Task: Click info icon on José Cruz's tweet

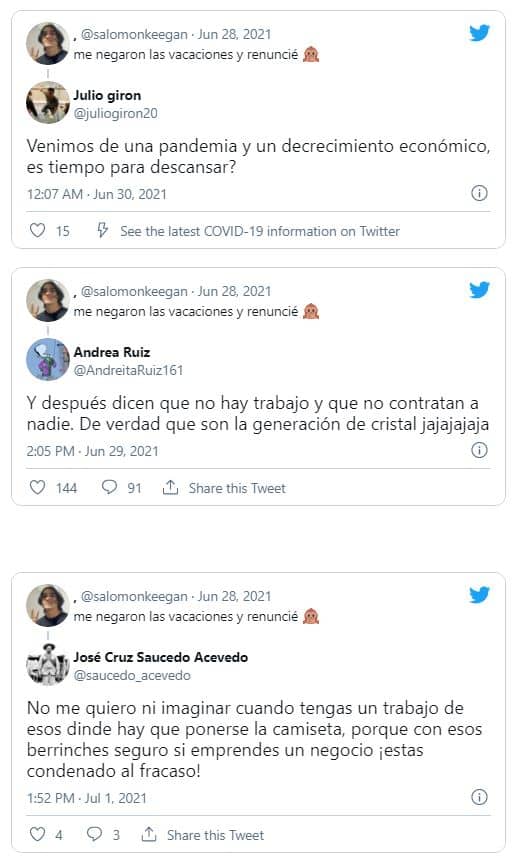Action: click(479, 797)
